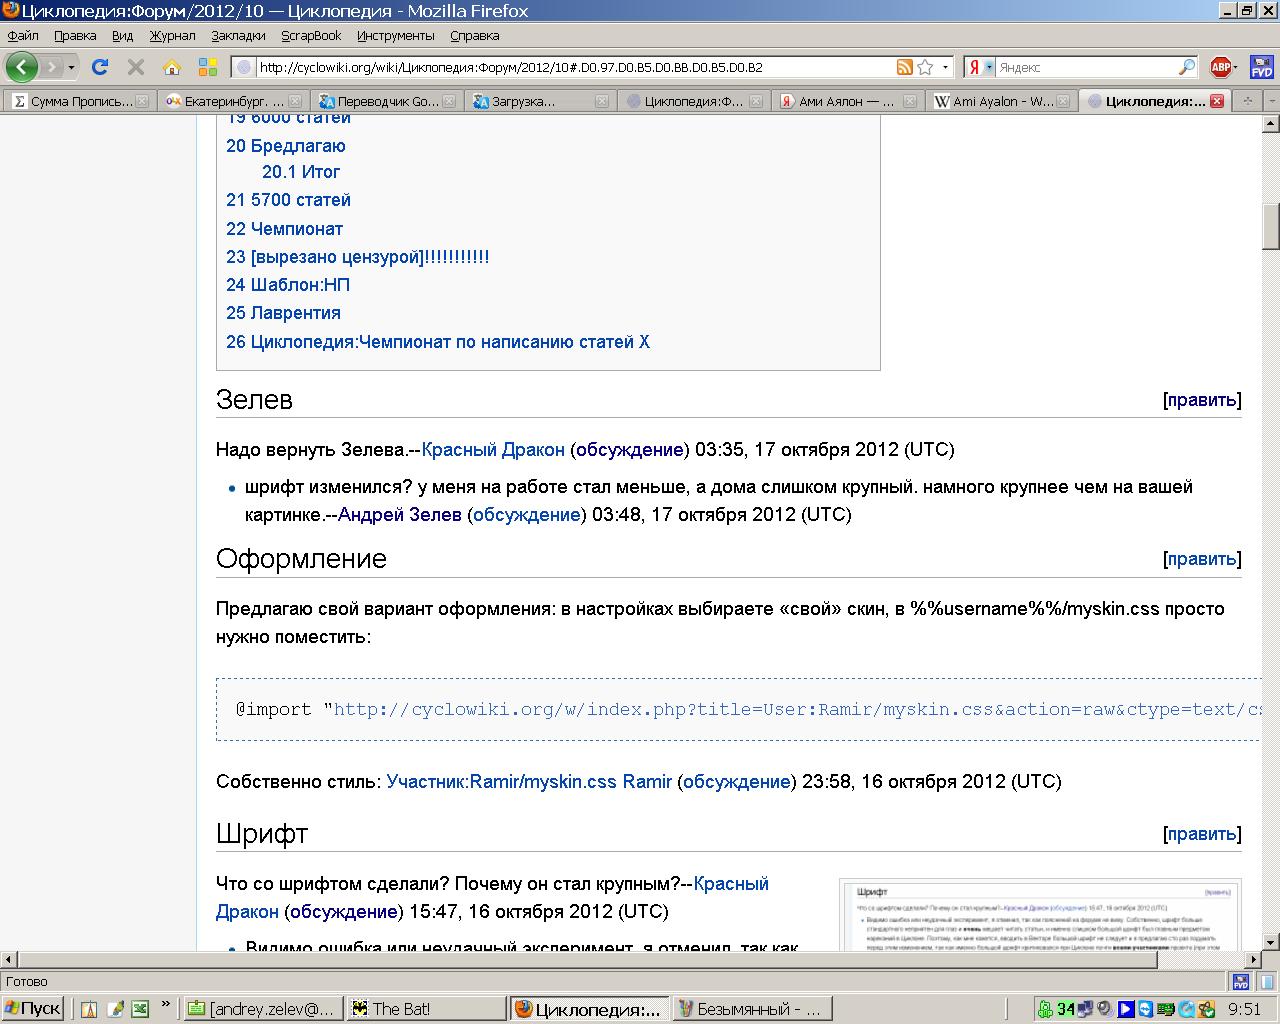Switch to the Переводчик Google tab

[386, 101]
